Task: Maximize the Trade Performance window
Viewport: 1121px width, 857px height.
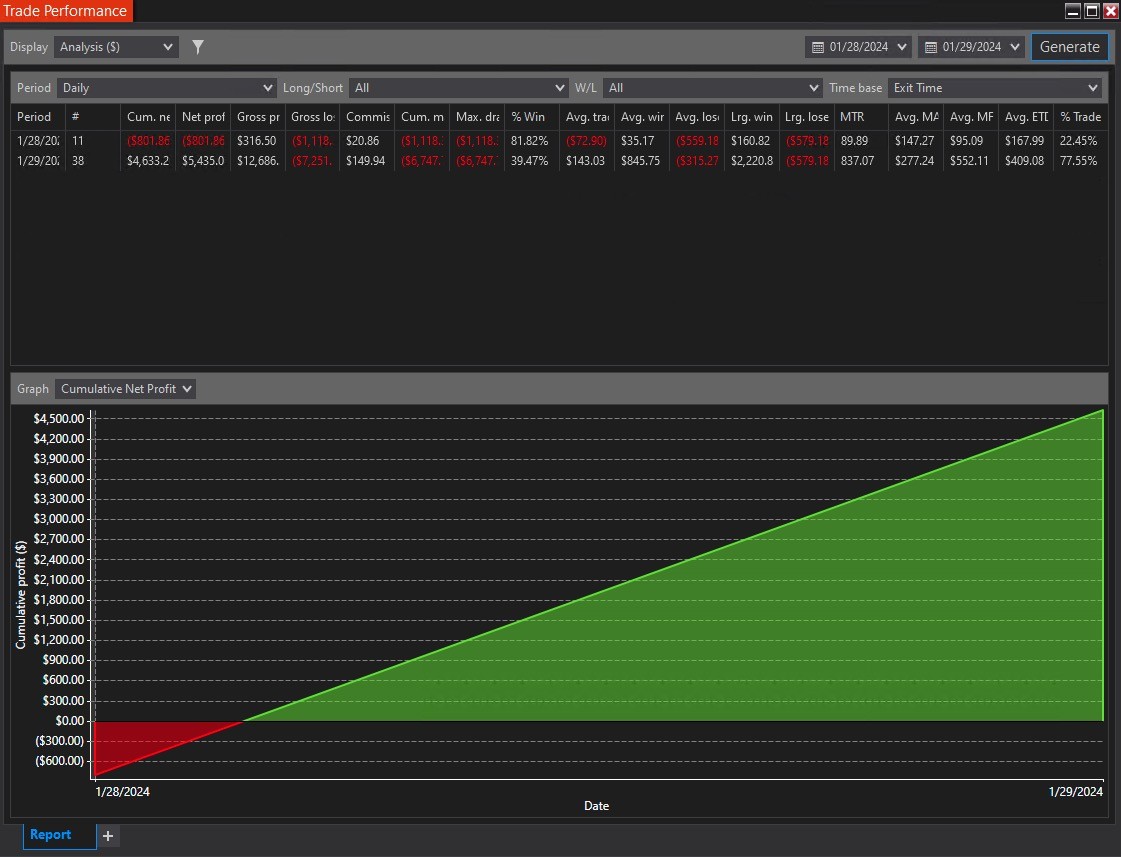Action: (1092, 11)
